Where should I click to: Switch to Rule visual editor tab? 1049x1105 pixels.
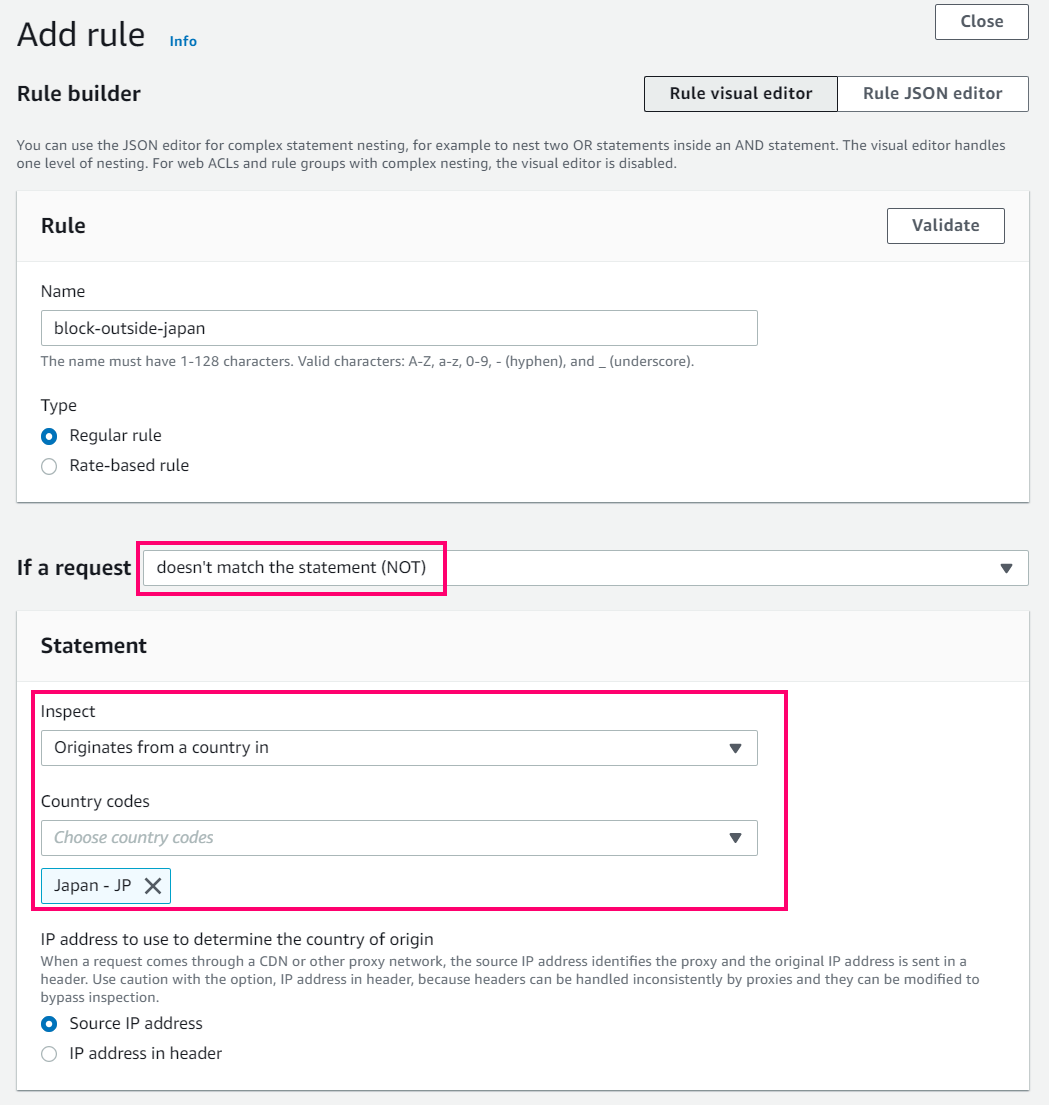[740, 94]
